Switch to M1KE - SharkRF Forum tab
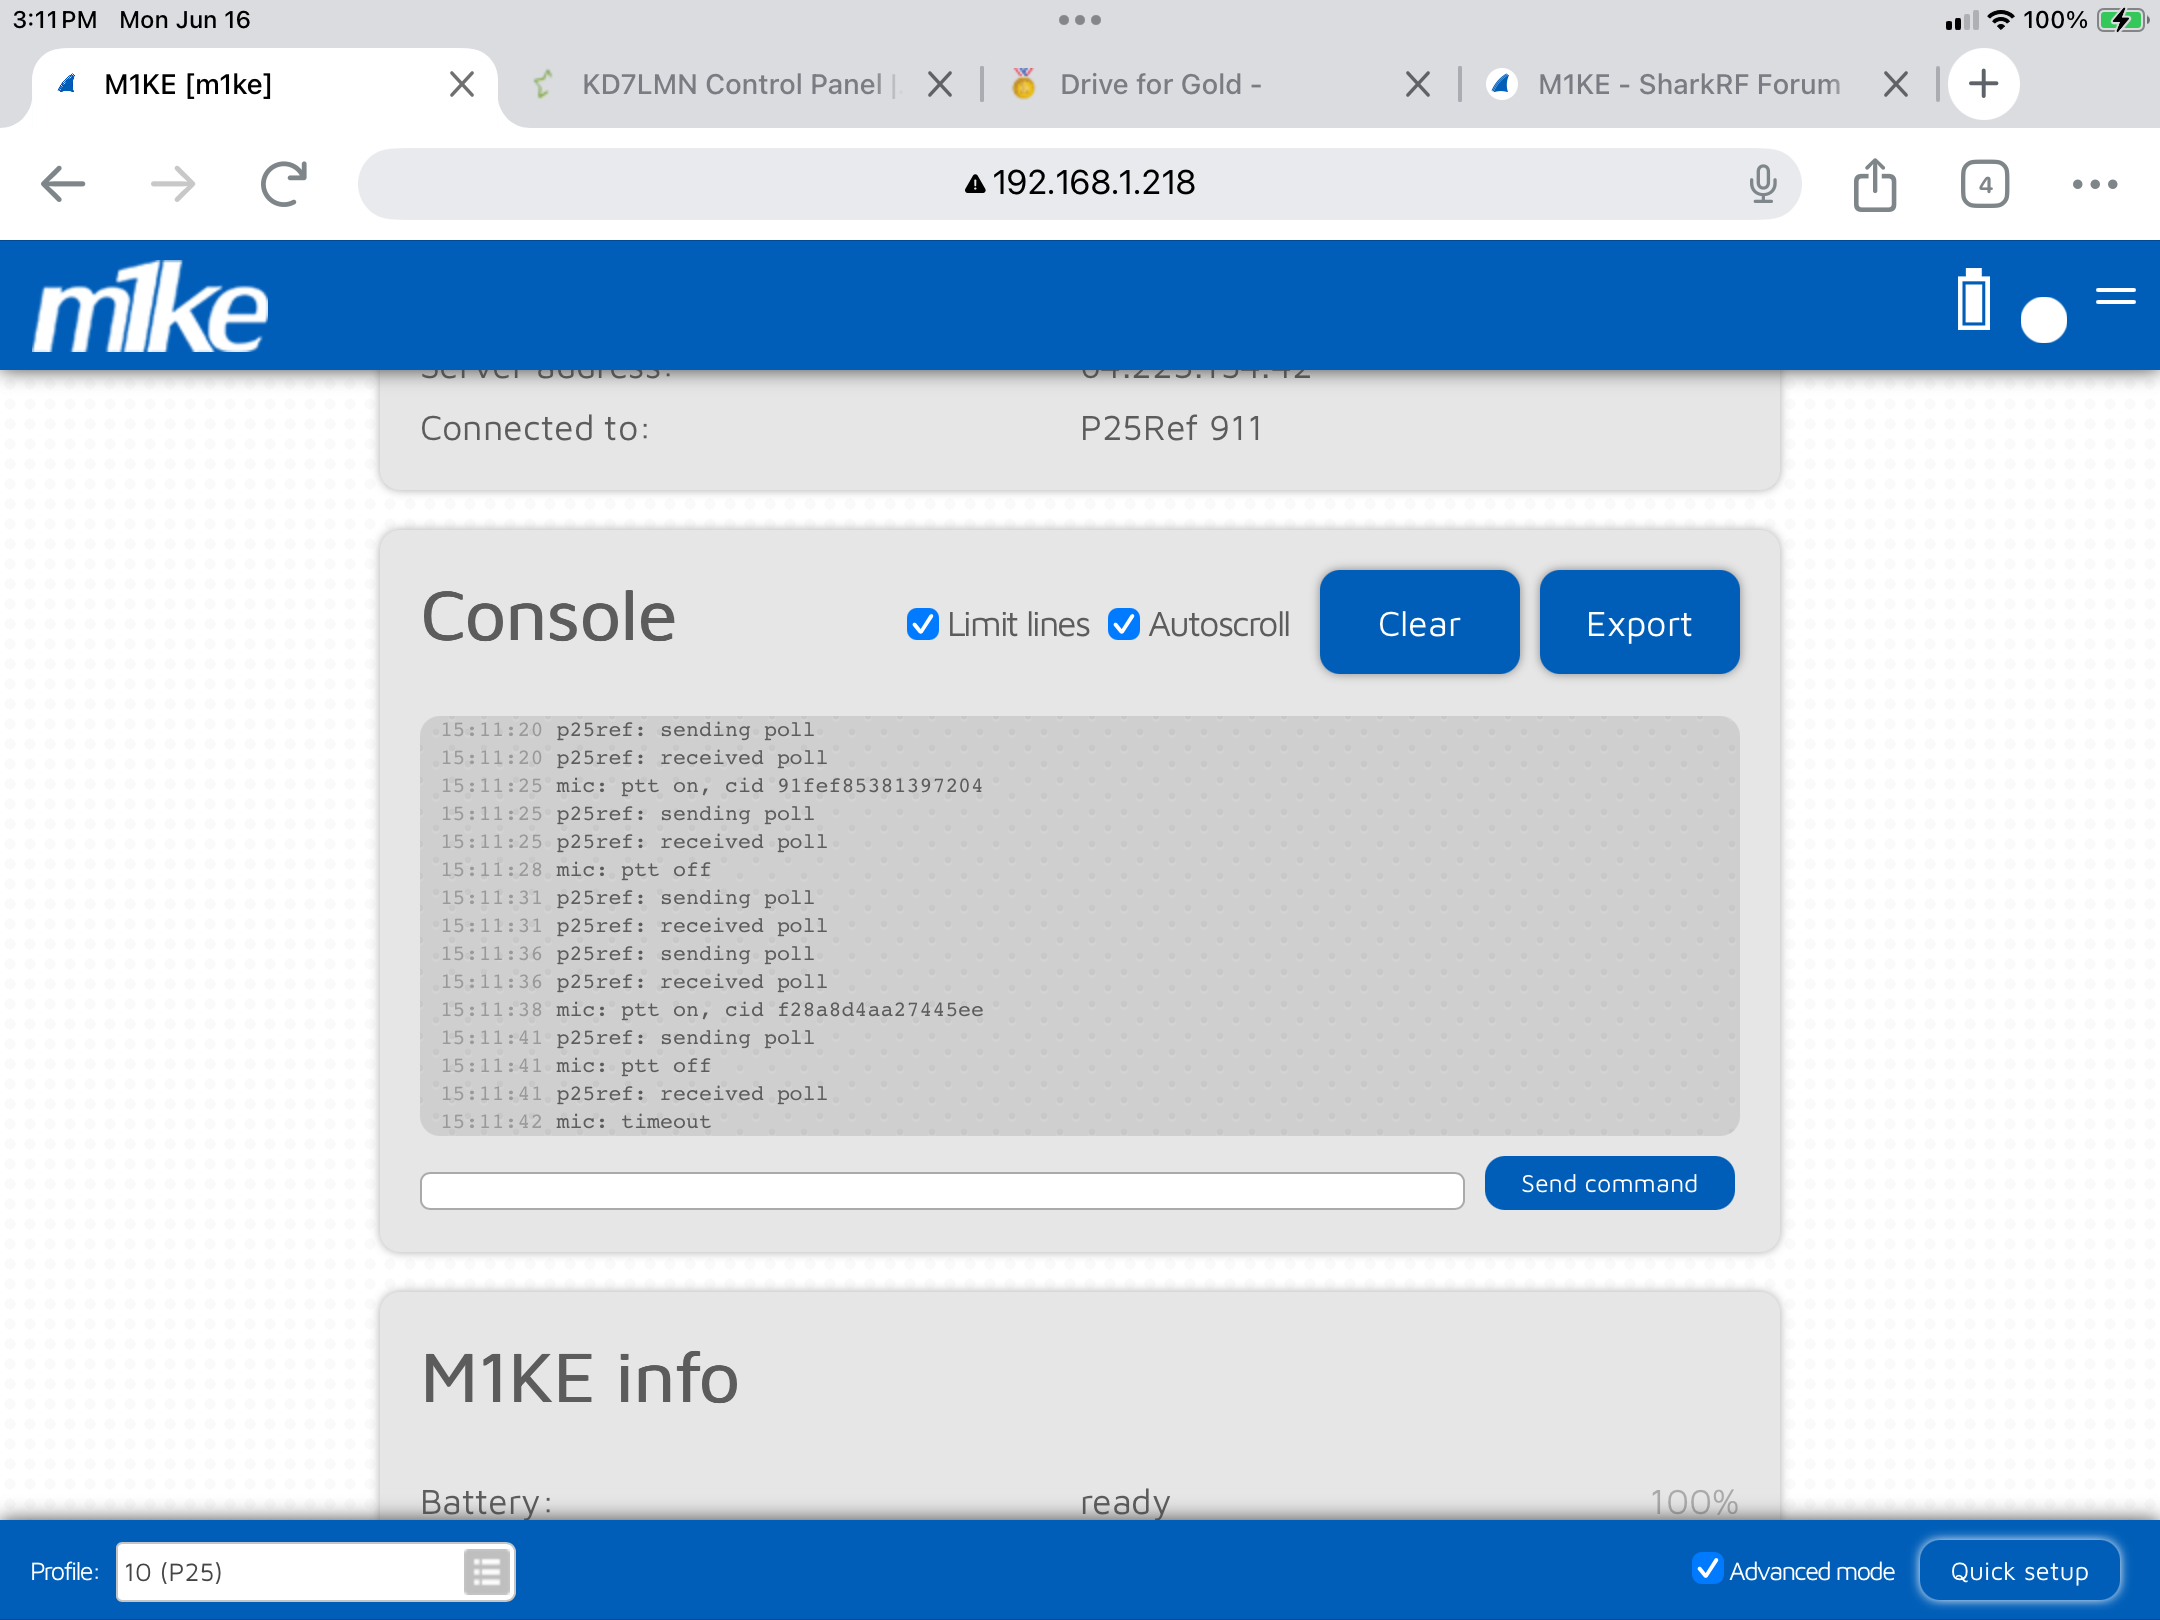The width and height of the screenshot is (2160, 1620). pyautogui.click(x=1688, y=85)
